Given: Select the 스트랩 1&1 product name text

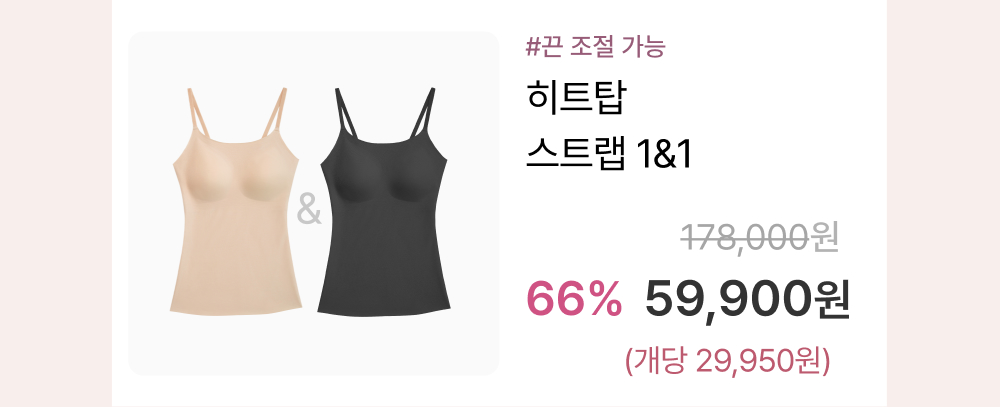Looking at the screenshot, I should 608,155.
